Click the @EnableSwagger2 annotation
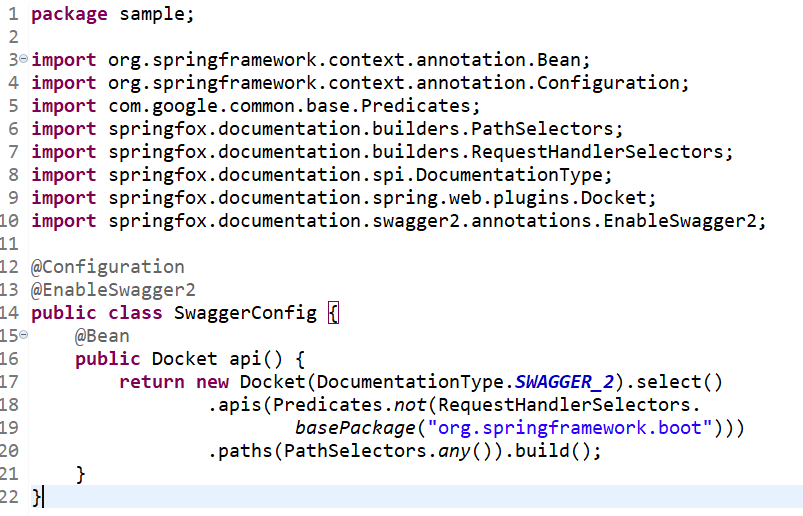The image size is (803, 516). pos(113,290)
